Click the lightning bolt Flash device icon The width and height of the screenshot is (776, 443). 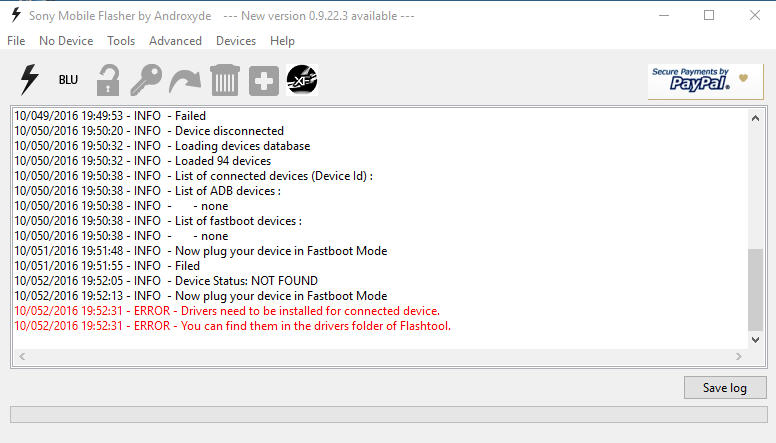coord(29,79)
